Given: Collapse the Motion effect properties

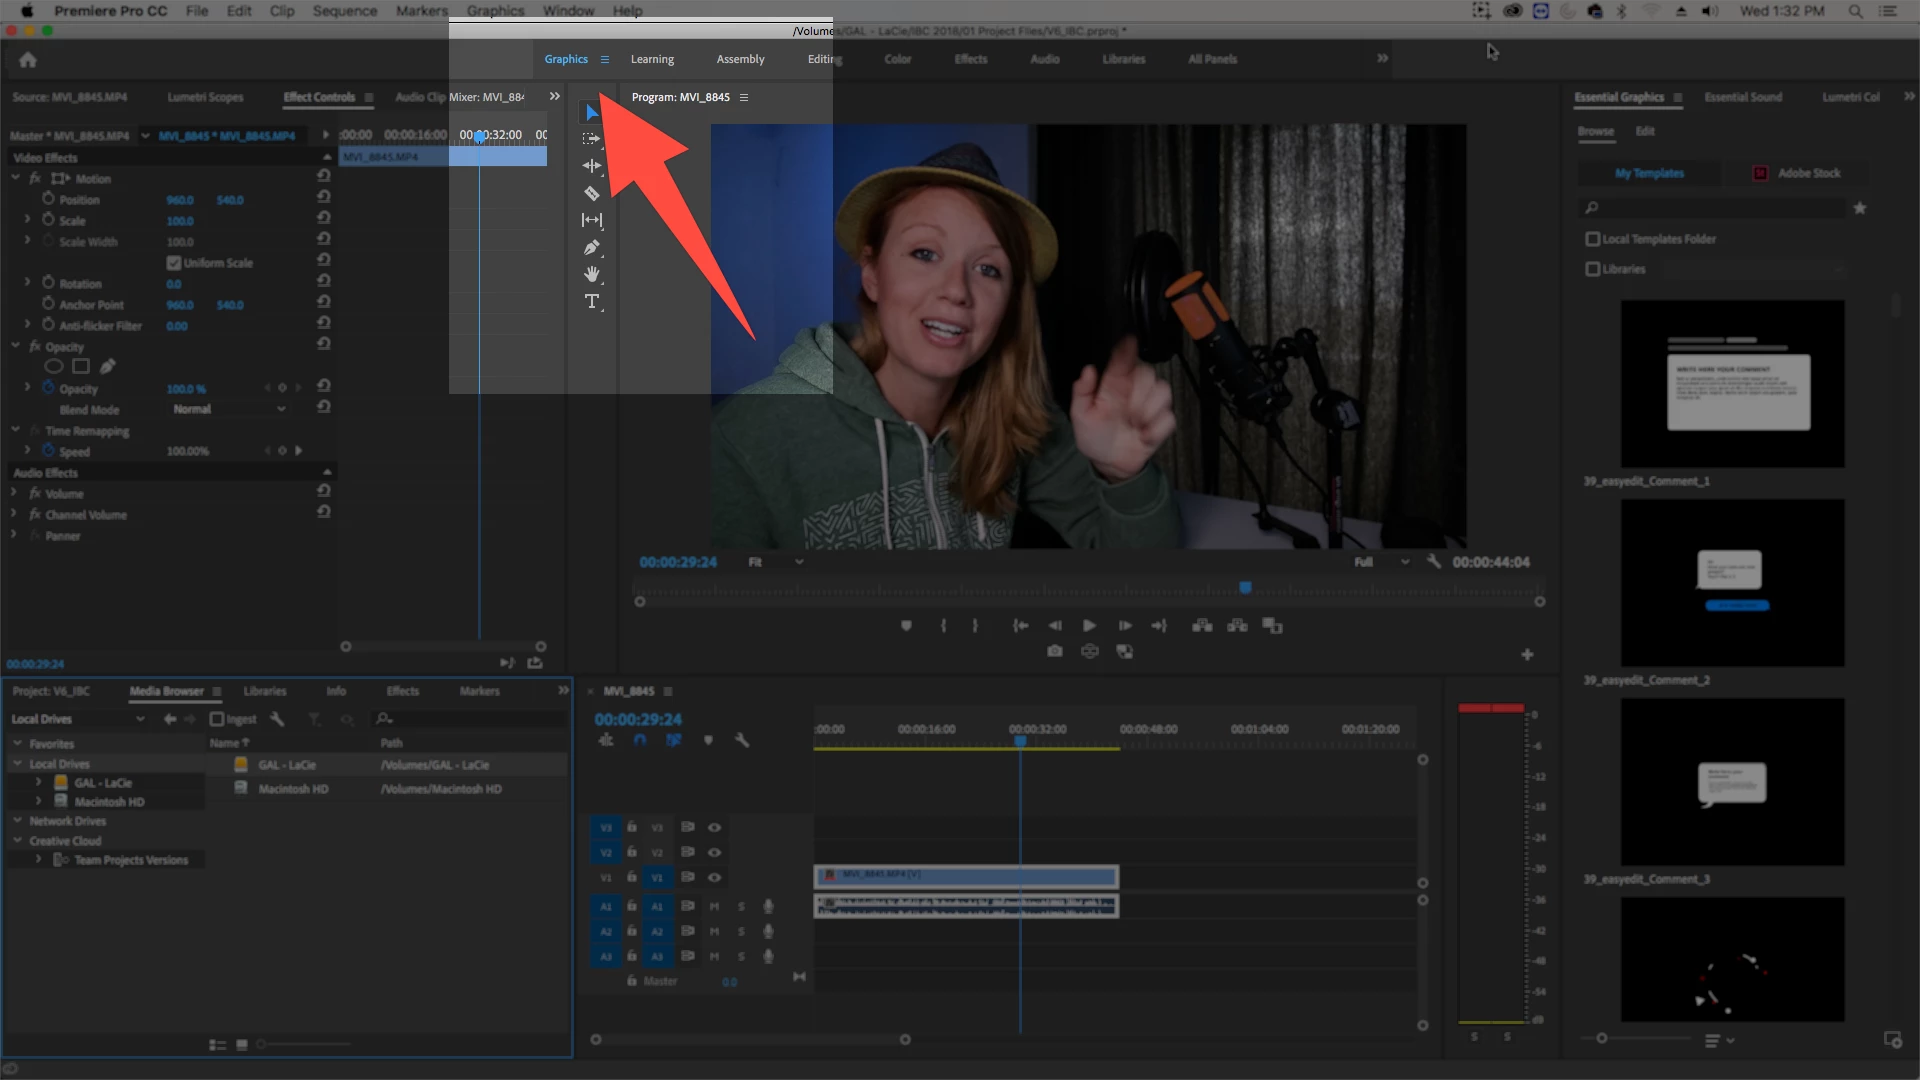Looking at the screenshot, I should pyautogui.click(x=16, y=178).
